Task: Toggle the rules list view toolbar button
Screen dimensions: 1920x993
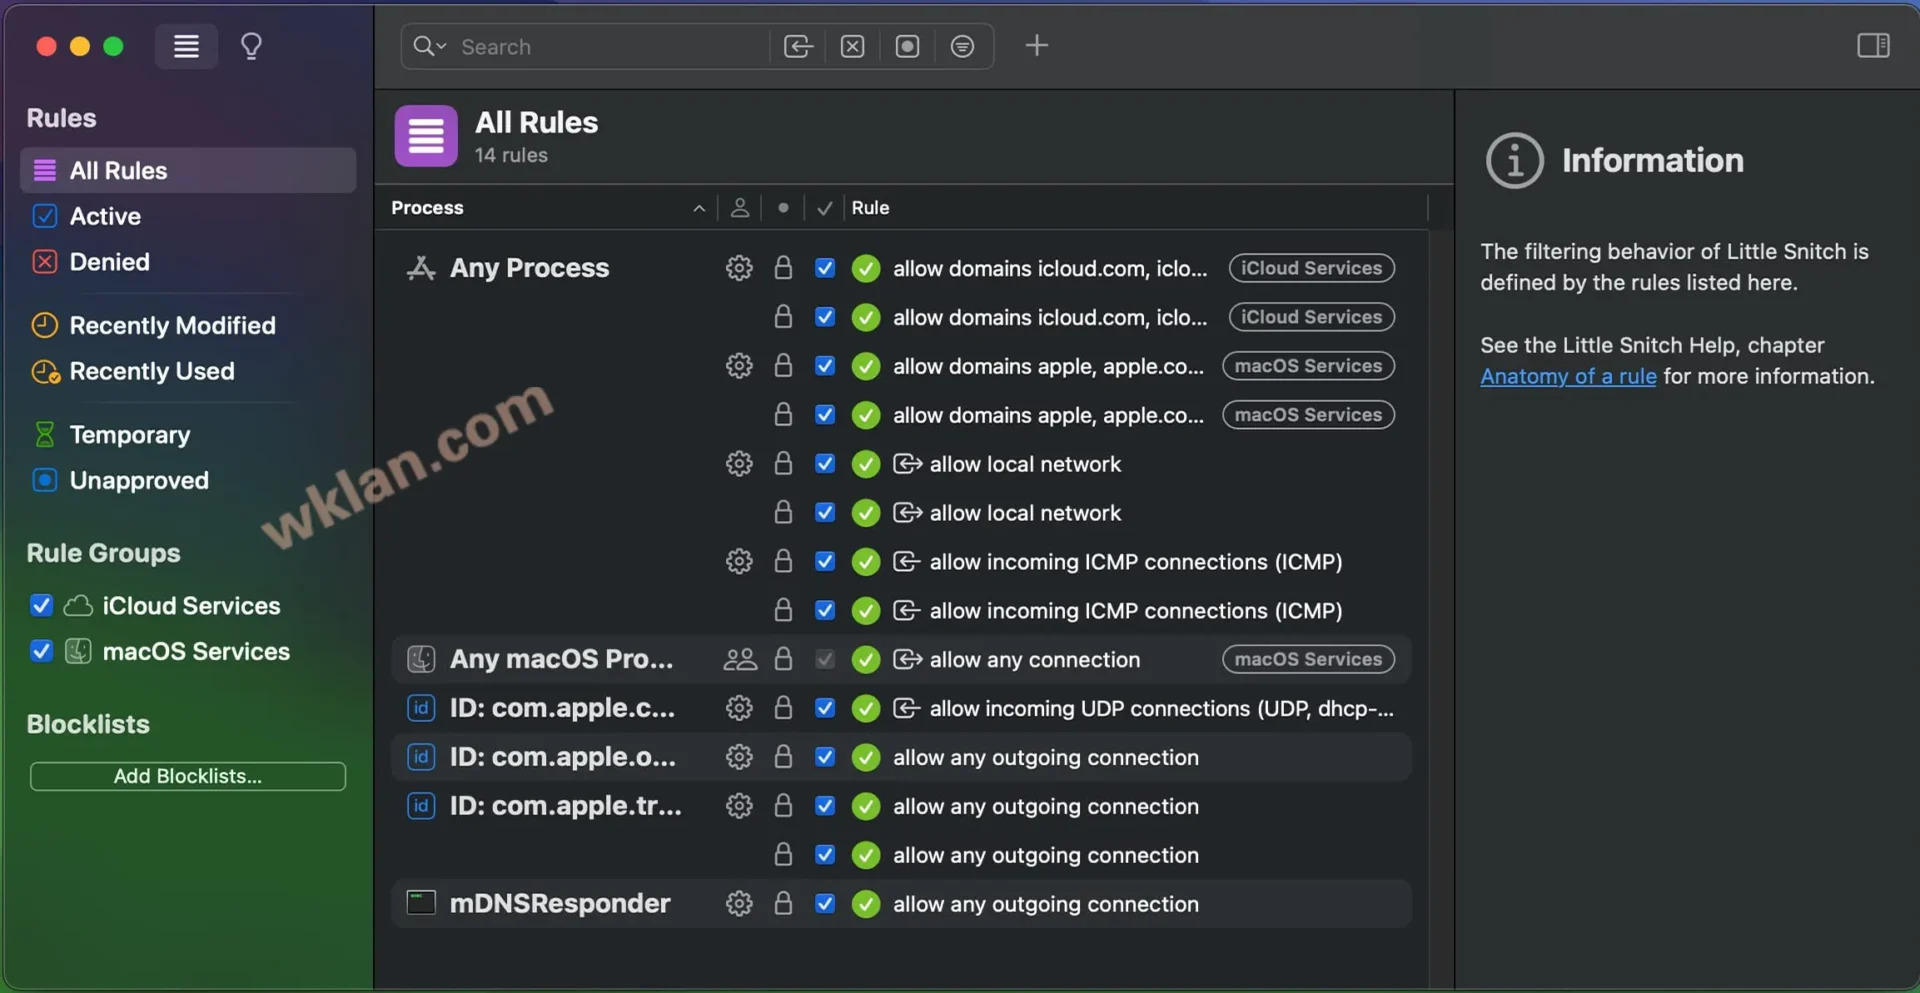Action: (186, 46)
